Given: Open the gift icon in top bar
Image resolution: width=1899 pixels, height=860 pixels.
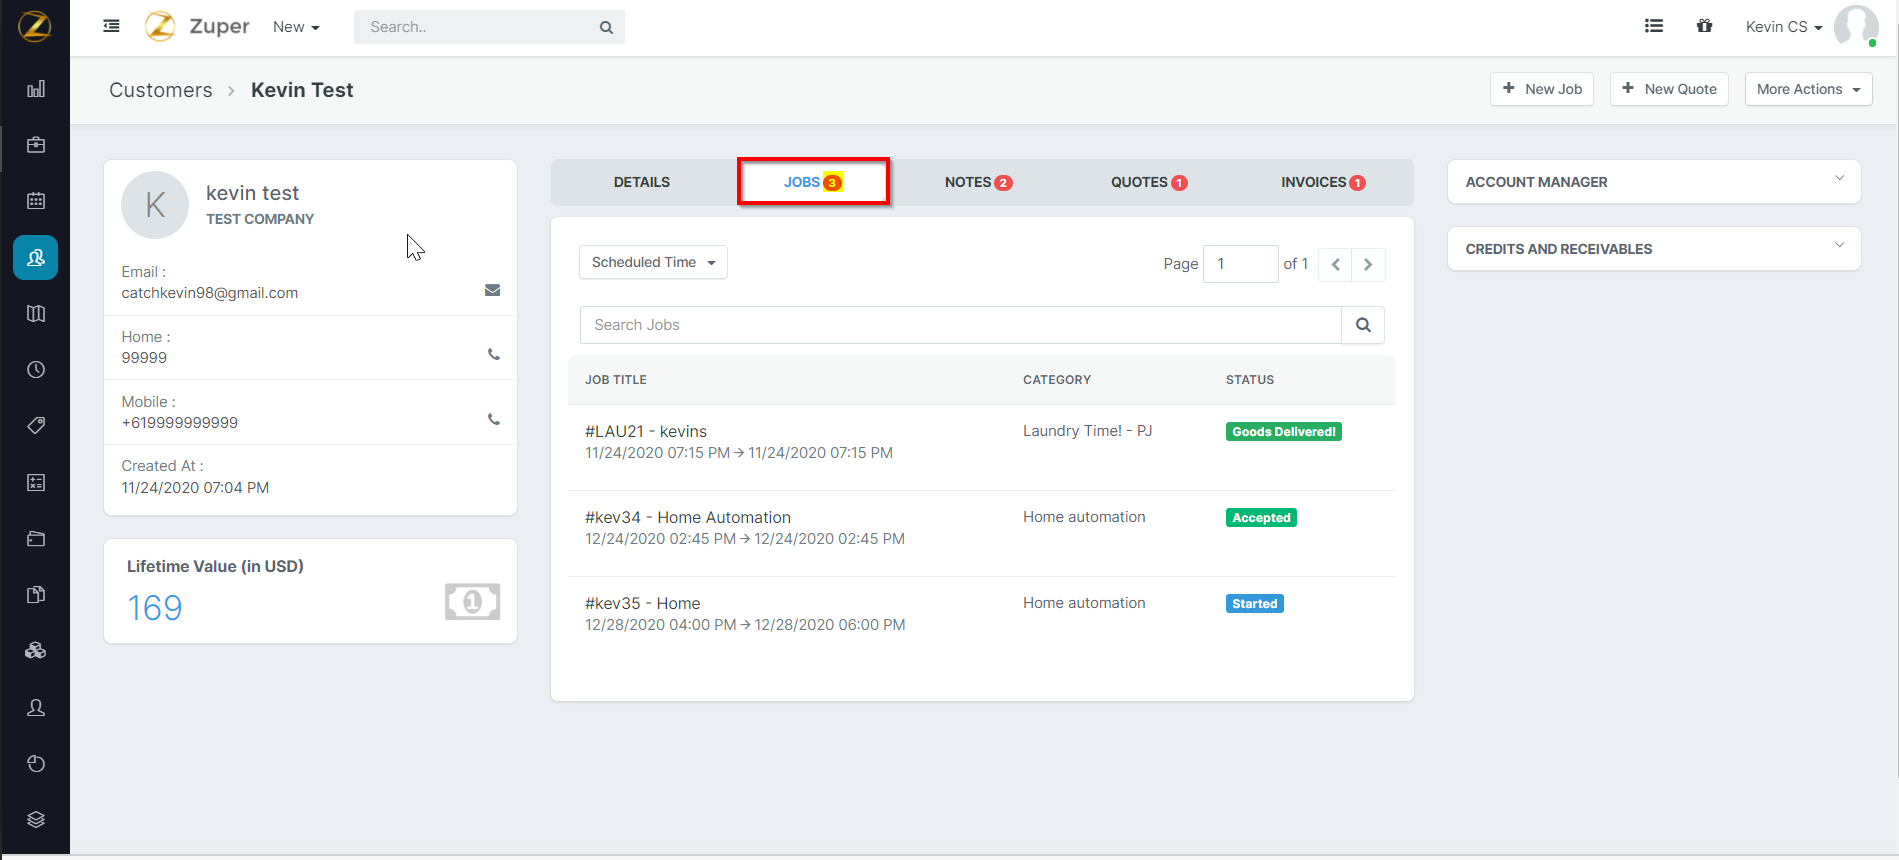Looking at the screenshot, I should pos(1704,26).
